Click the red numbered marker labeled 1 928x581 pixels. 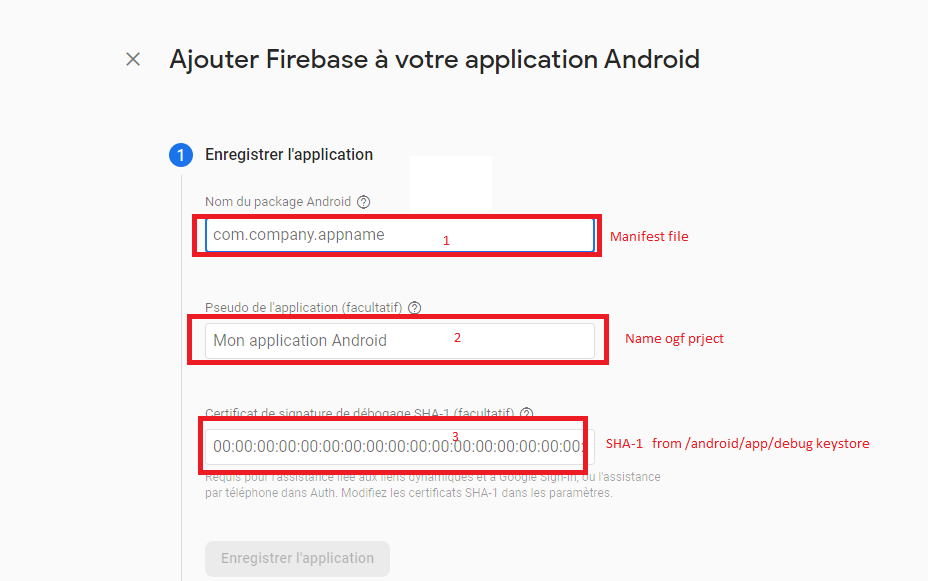[446, 240]
